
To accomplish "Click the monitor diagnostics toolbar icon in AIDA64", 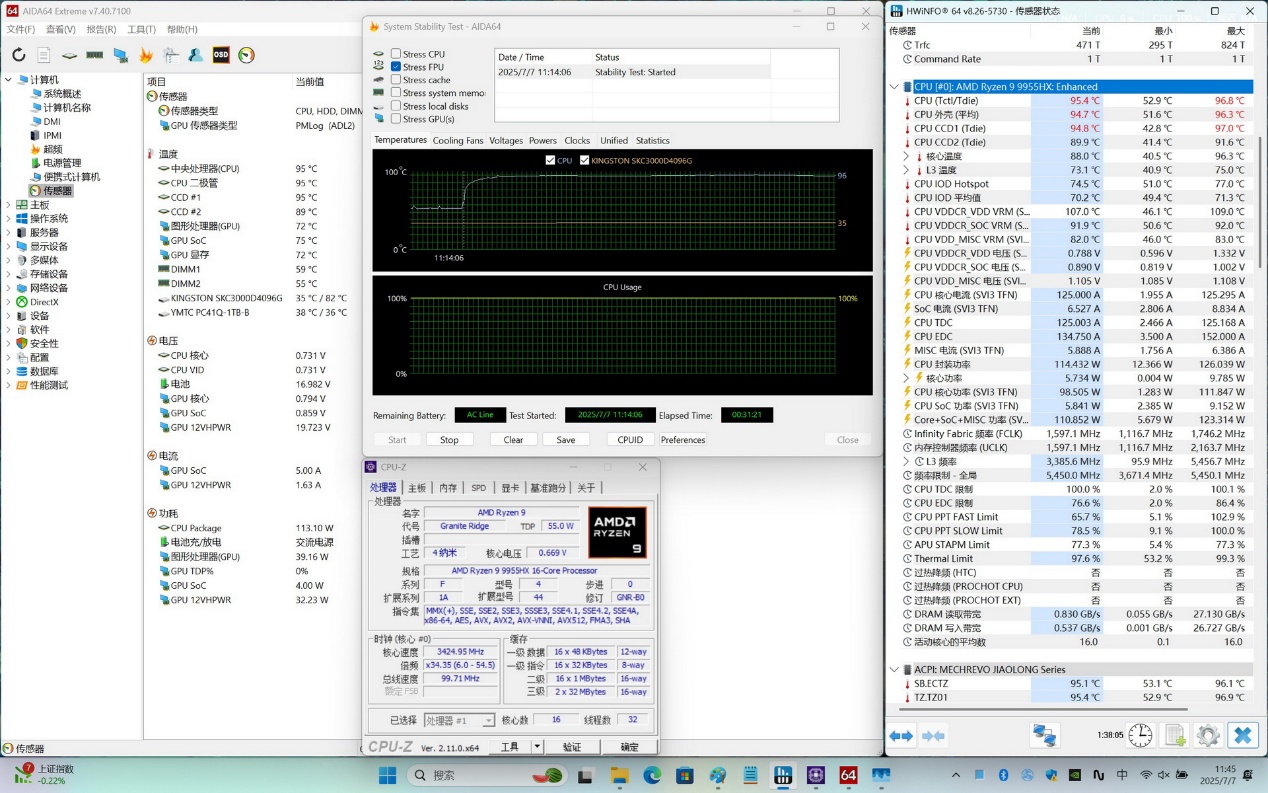I will pyautogui.click(x=121, y=55).
